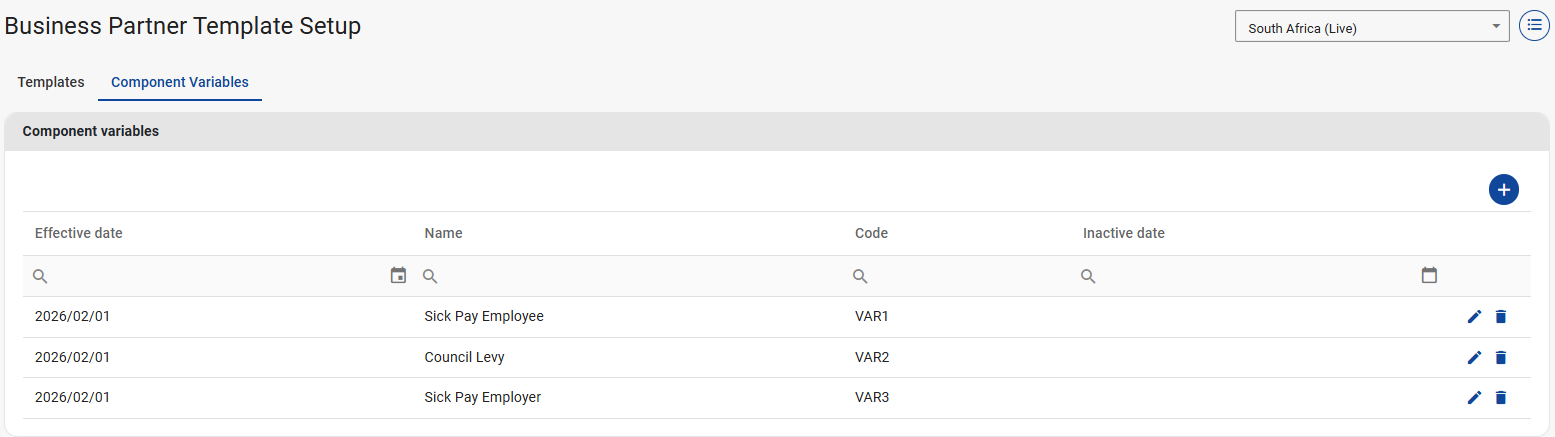Focus the Effective date filter field
Image resolution: width=1555 pixels, height=437 pixels.
tap(210, 276)
